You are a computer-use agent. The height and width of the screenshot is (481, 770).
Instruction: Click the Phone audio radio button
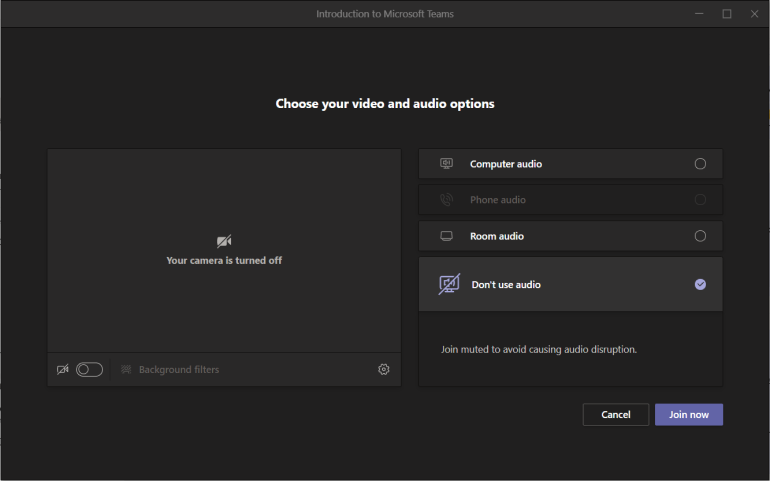(700, 199)
